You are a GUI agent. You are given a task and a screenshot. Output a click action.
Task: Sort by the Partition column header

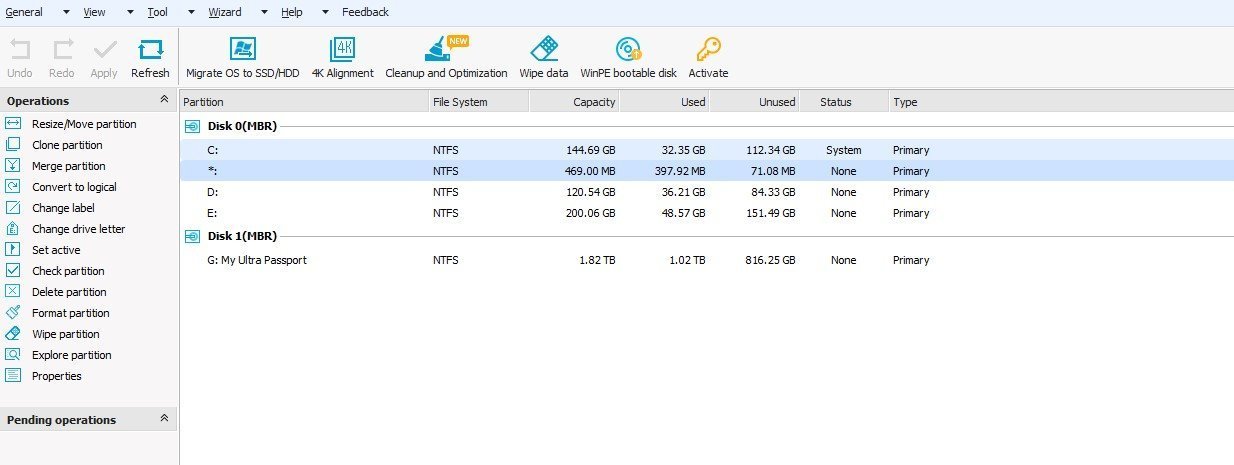tap(304, 102)
